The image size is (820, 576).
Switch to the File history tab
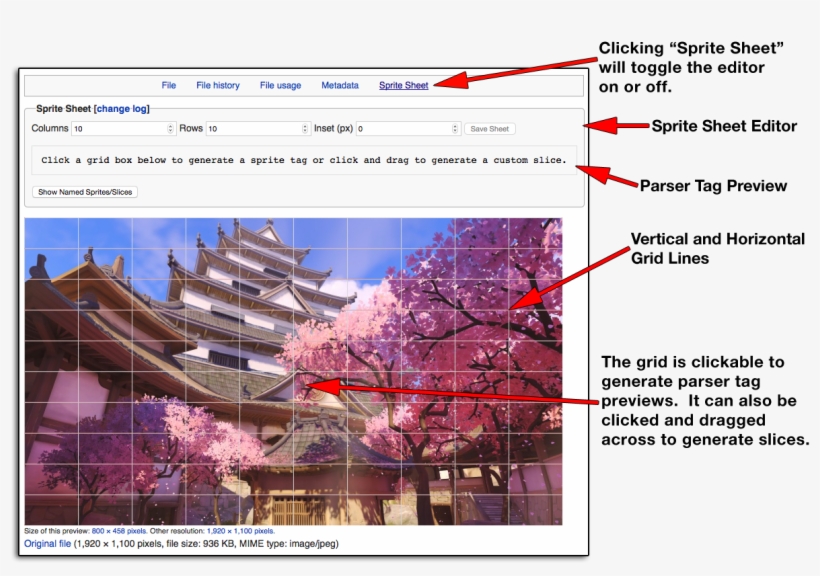(x=217, y=86)
